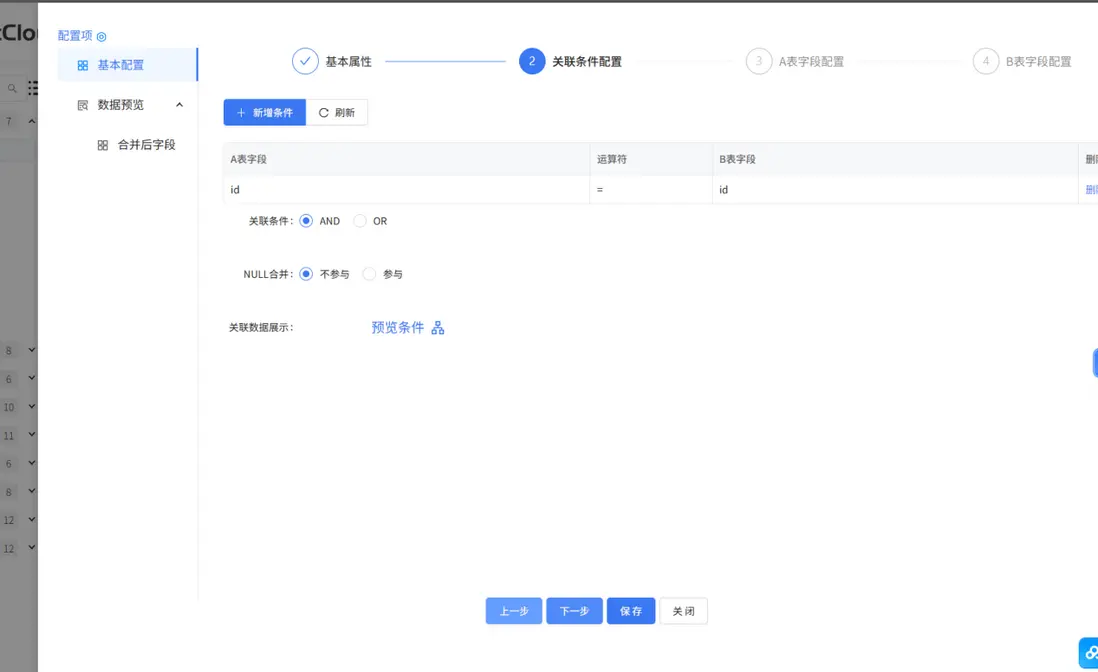
Task: Select the 基本配置 grid icon in sidebar
Action: tap(82, 65)
